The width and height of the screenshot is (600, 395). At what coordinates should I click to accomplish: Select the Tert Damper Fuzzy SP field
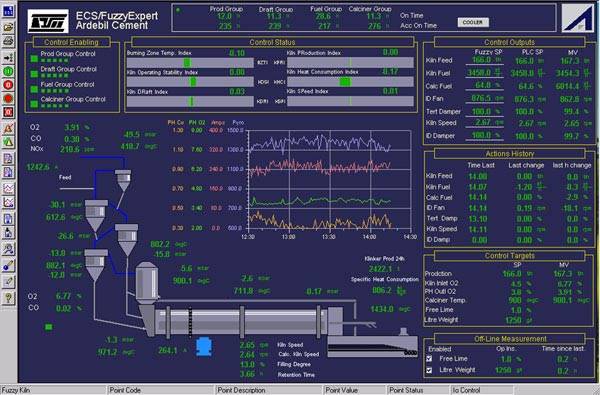(484, 111)
